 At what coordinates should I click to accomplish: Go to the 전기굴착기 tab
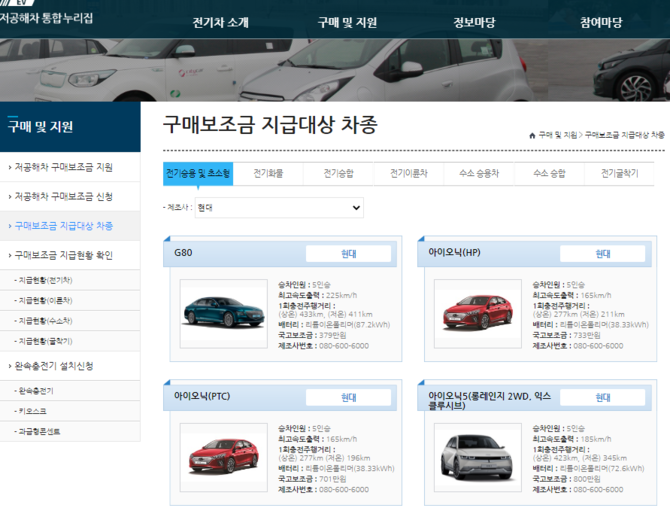619,174
